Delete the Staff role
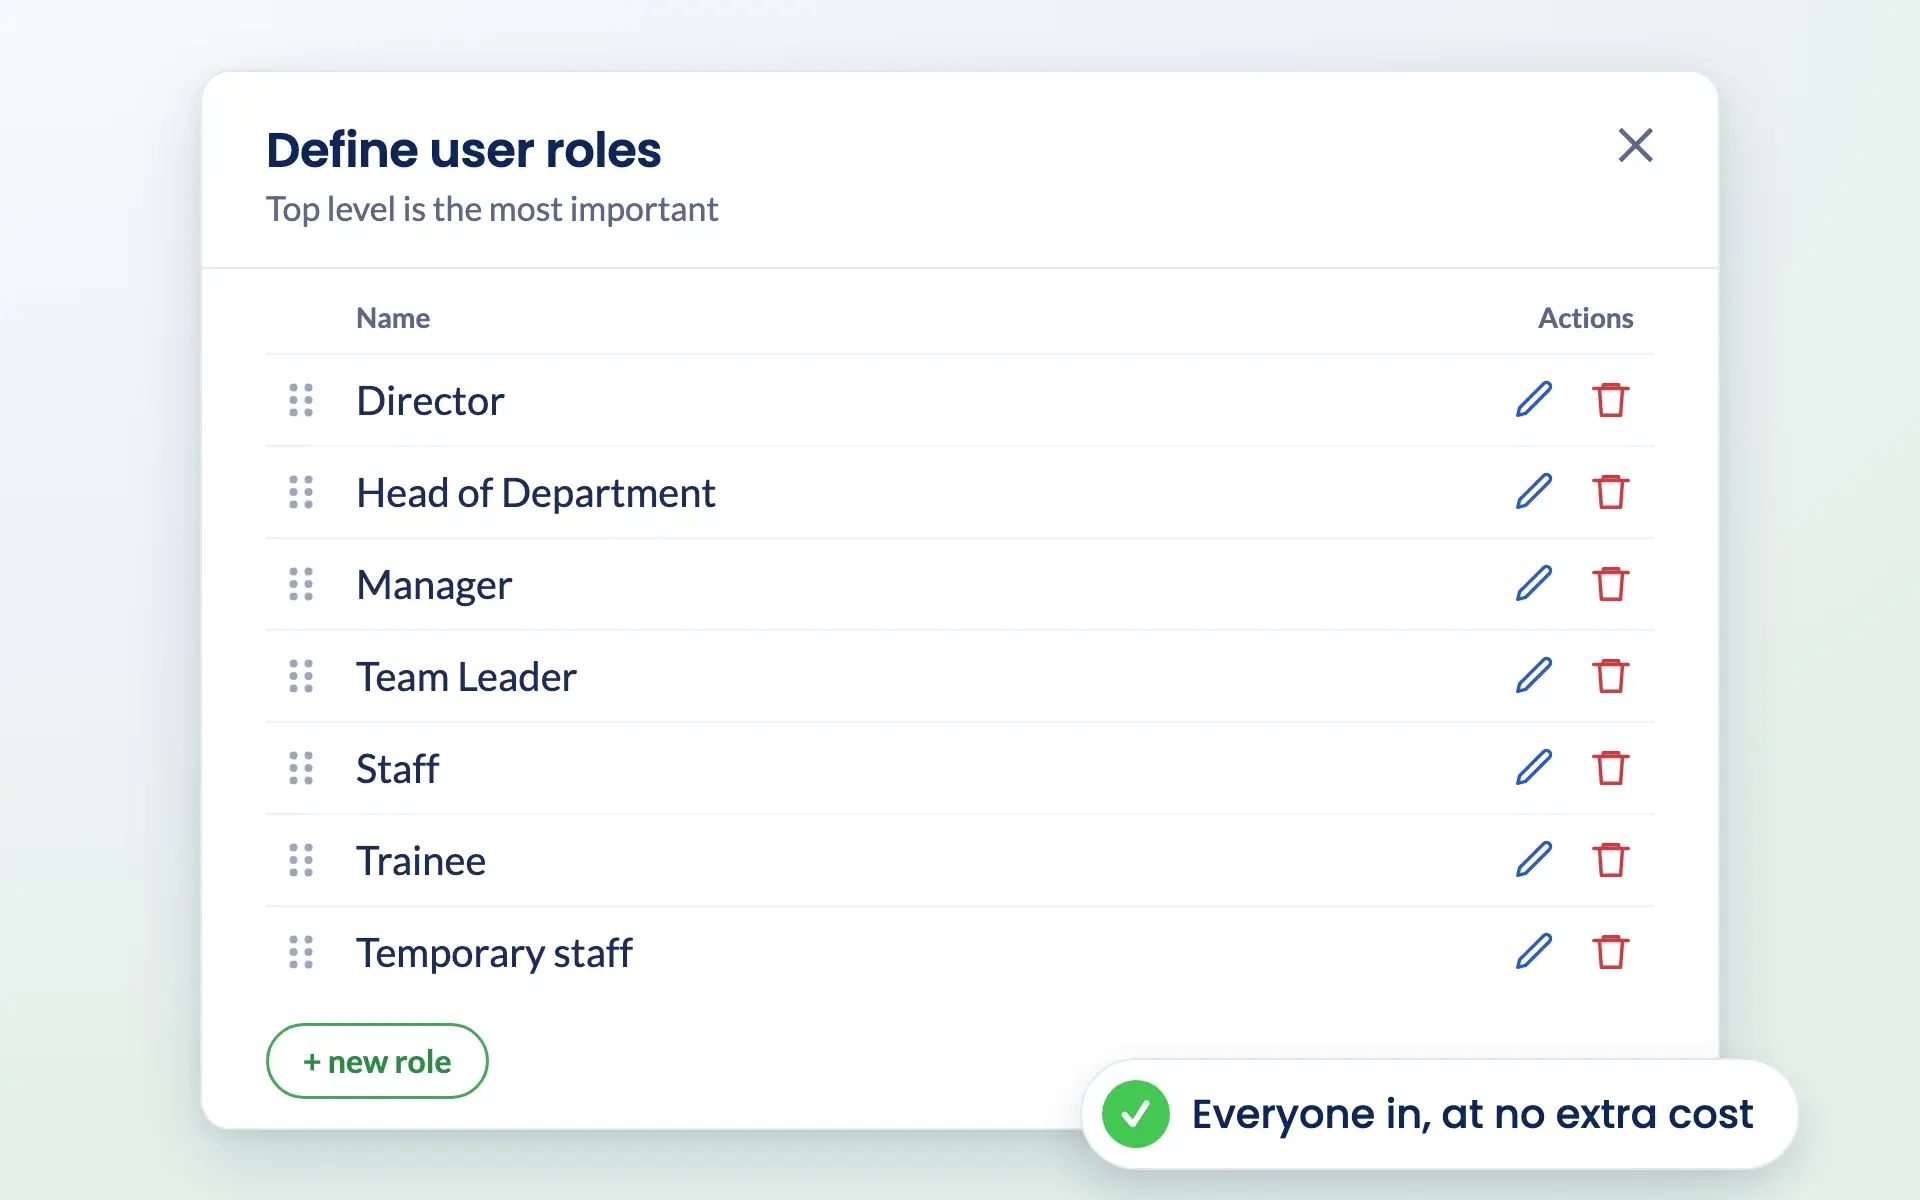 1610,767
